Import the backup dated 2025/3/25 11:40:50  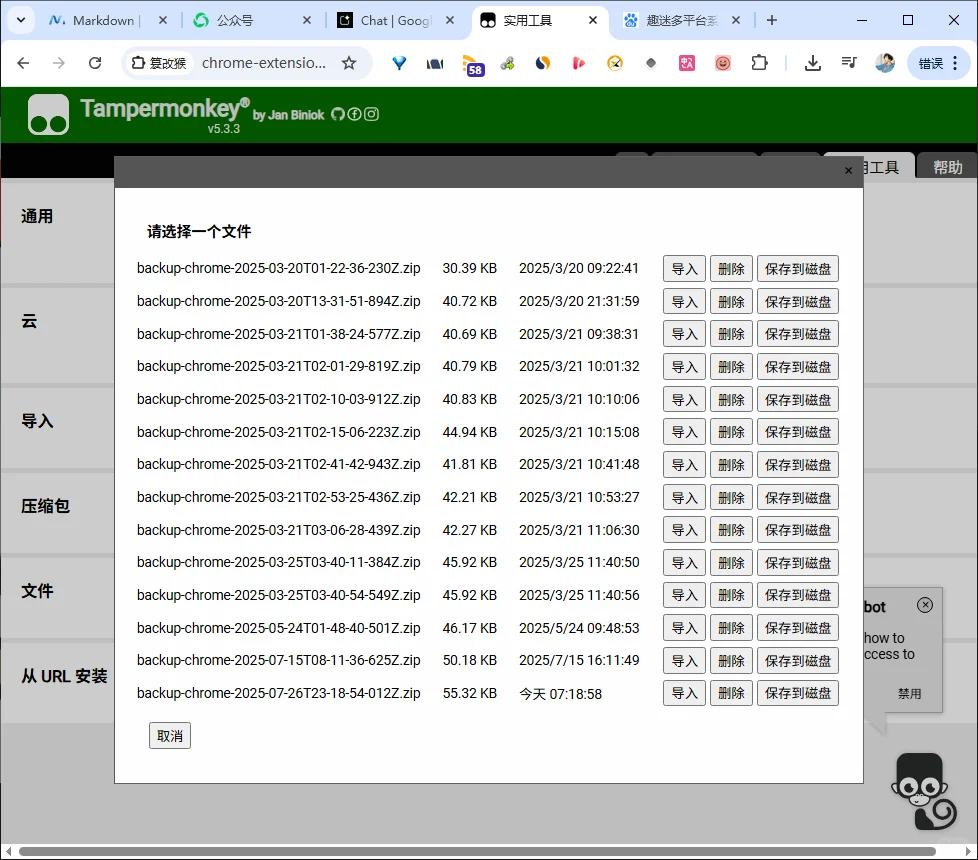684,563
